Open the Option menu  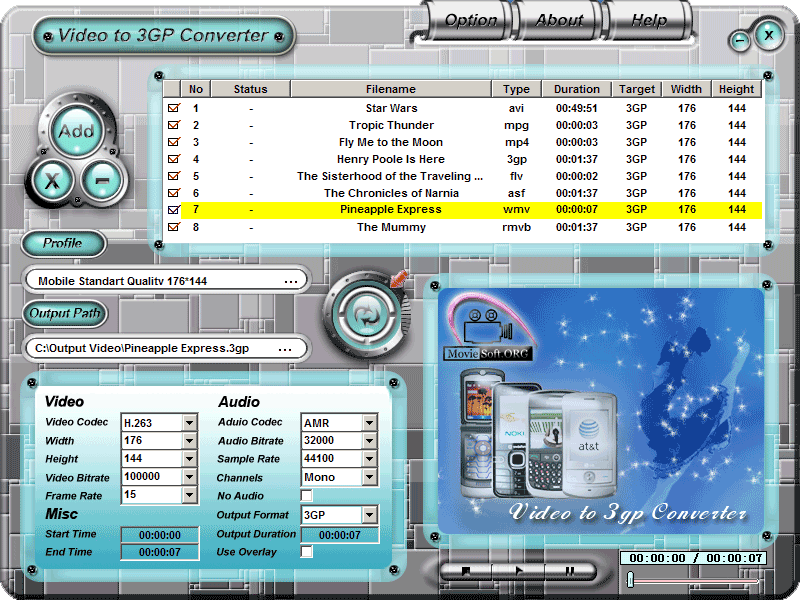point(470,20)
